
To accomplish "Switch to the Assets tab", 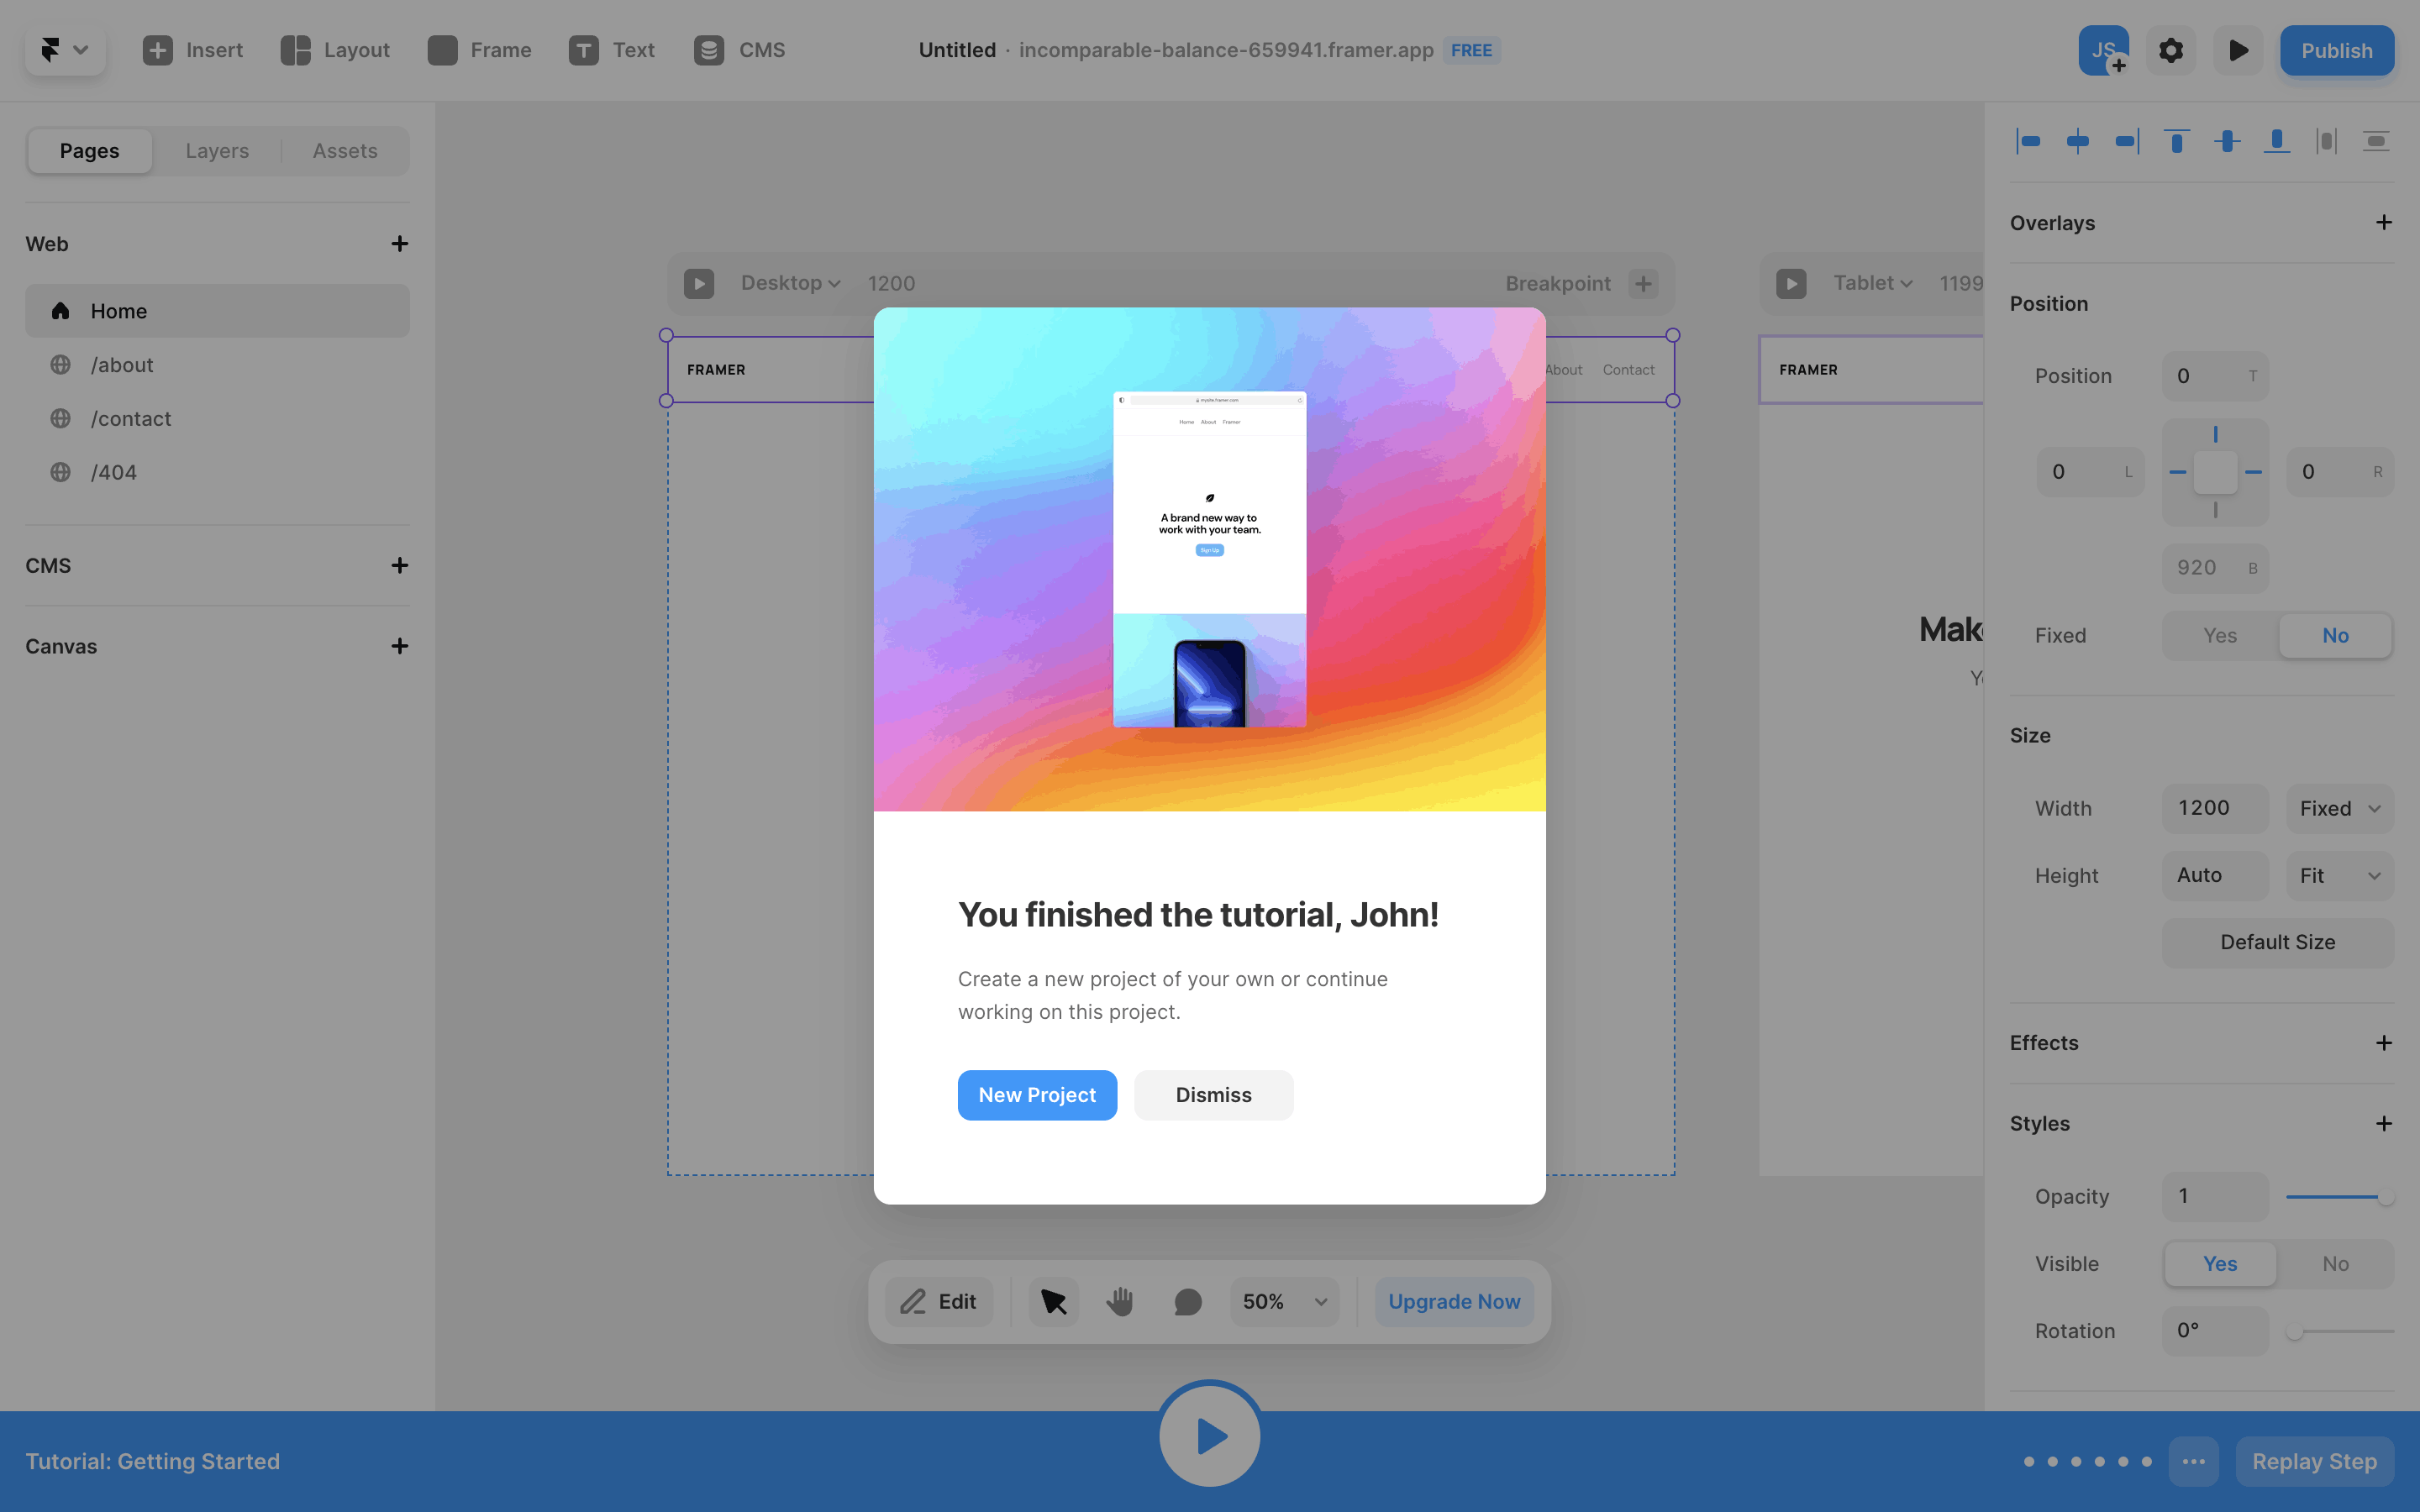I will [x=345, y=151].
